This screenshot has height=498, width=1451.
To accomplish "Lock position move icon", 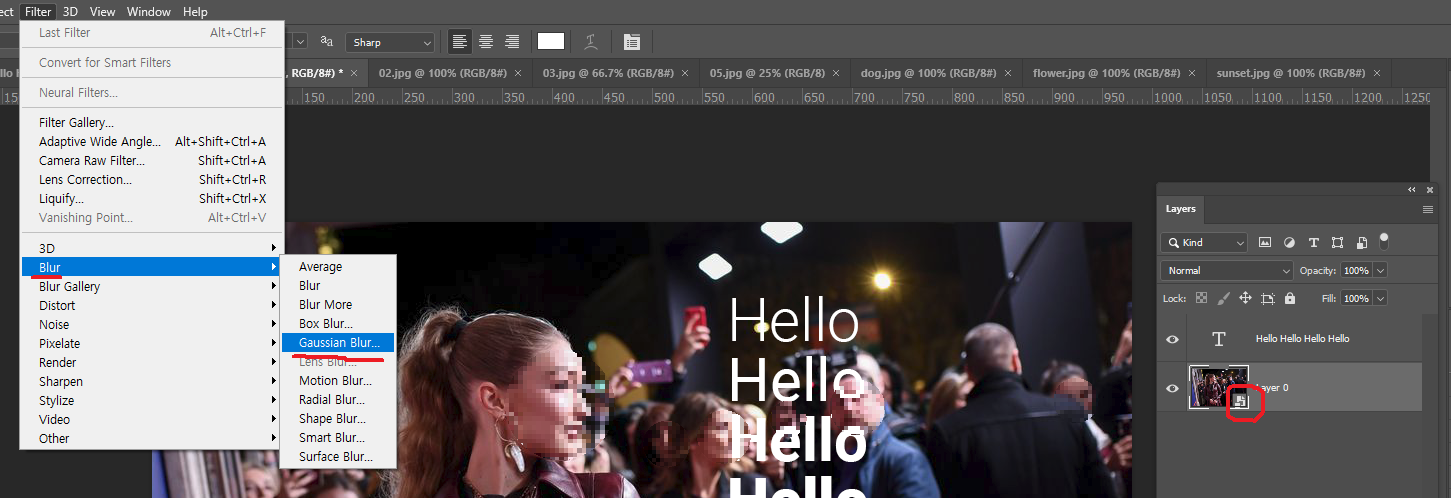I will point(1245,298).
